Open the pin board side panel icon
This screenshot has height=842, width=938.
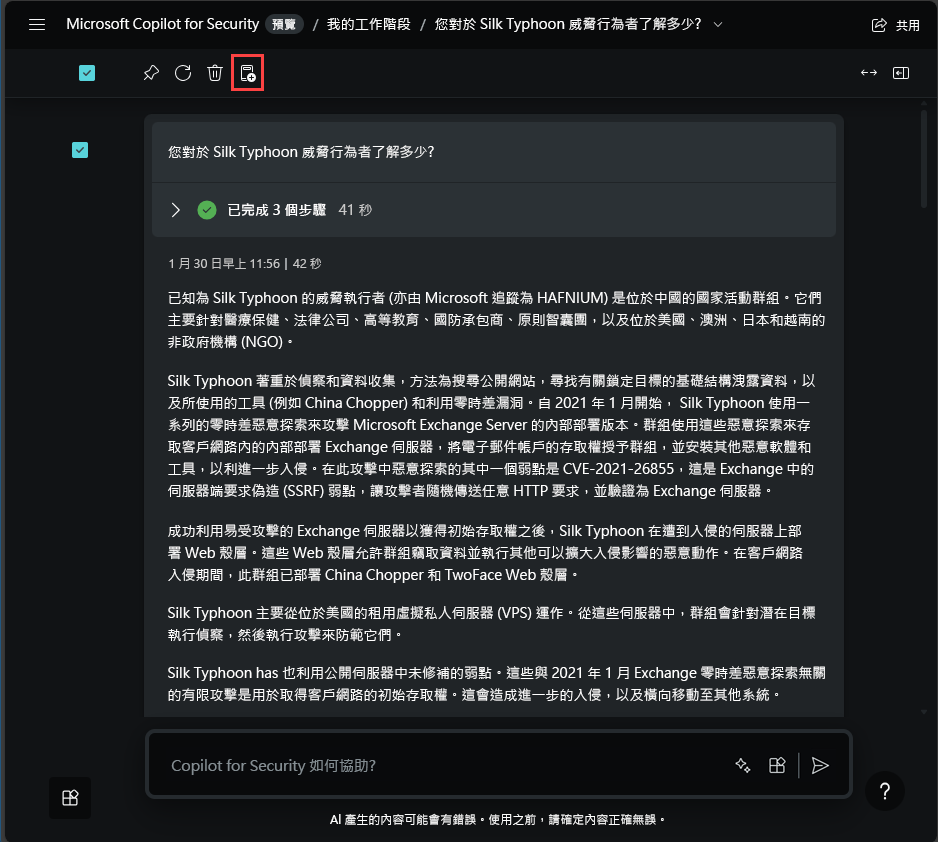(901, 73)
